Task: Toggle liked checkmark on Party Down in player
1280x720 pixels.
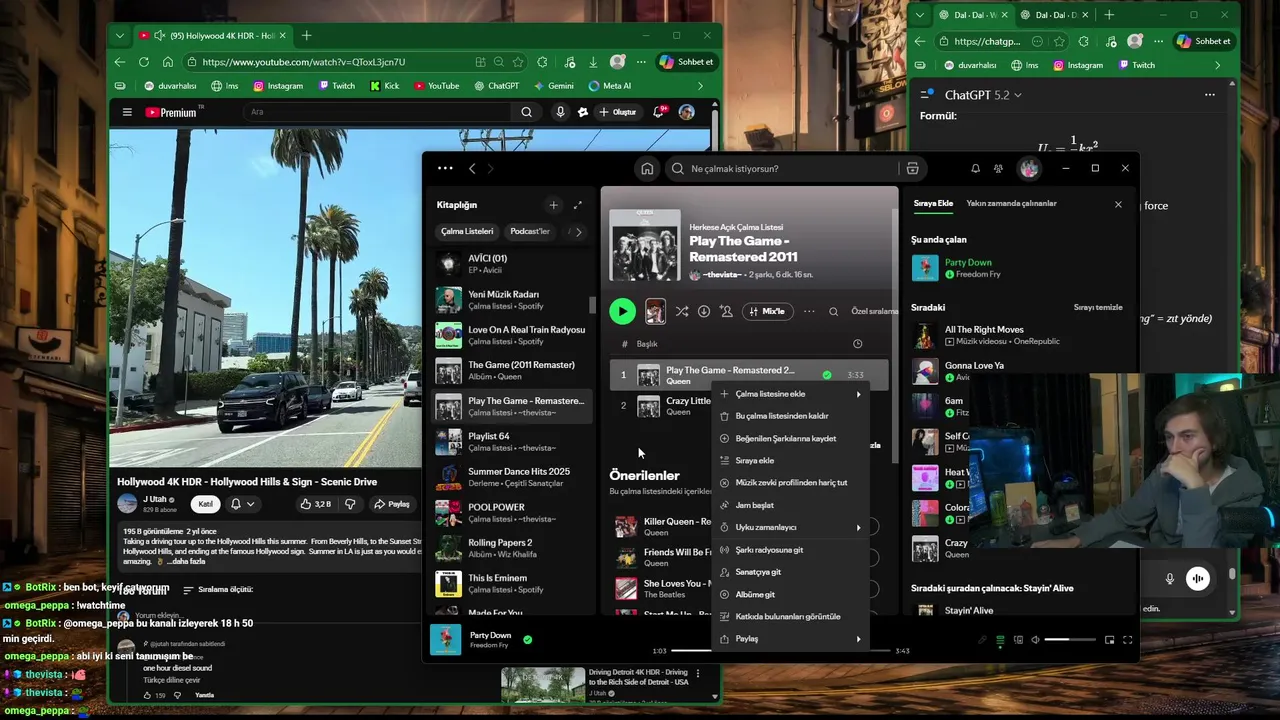Action: click(527, 639)
